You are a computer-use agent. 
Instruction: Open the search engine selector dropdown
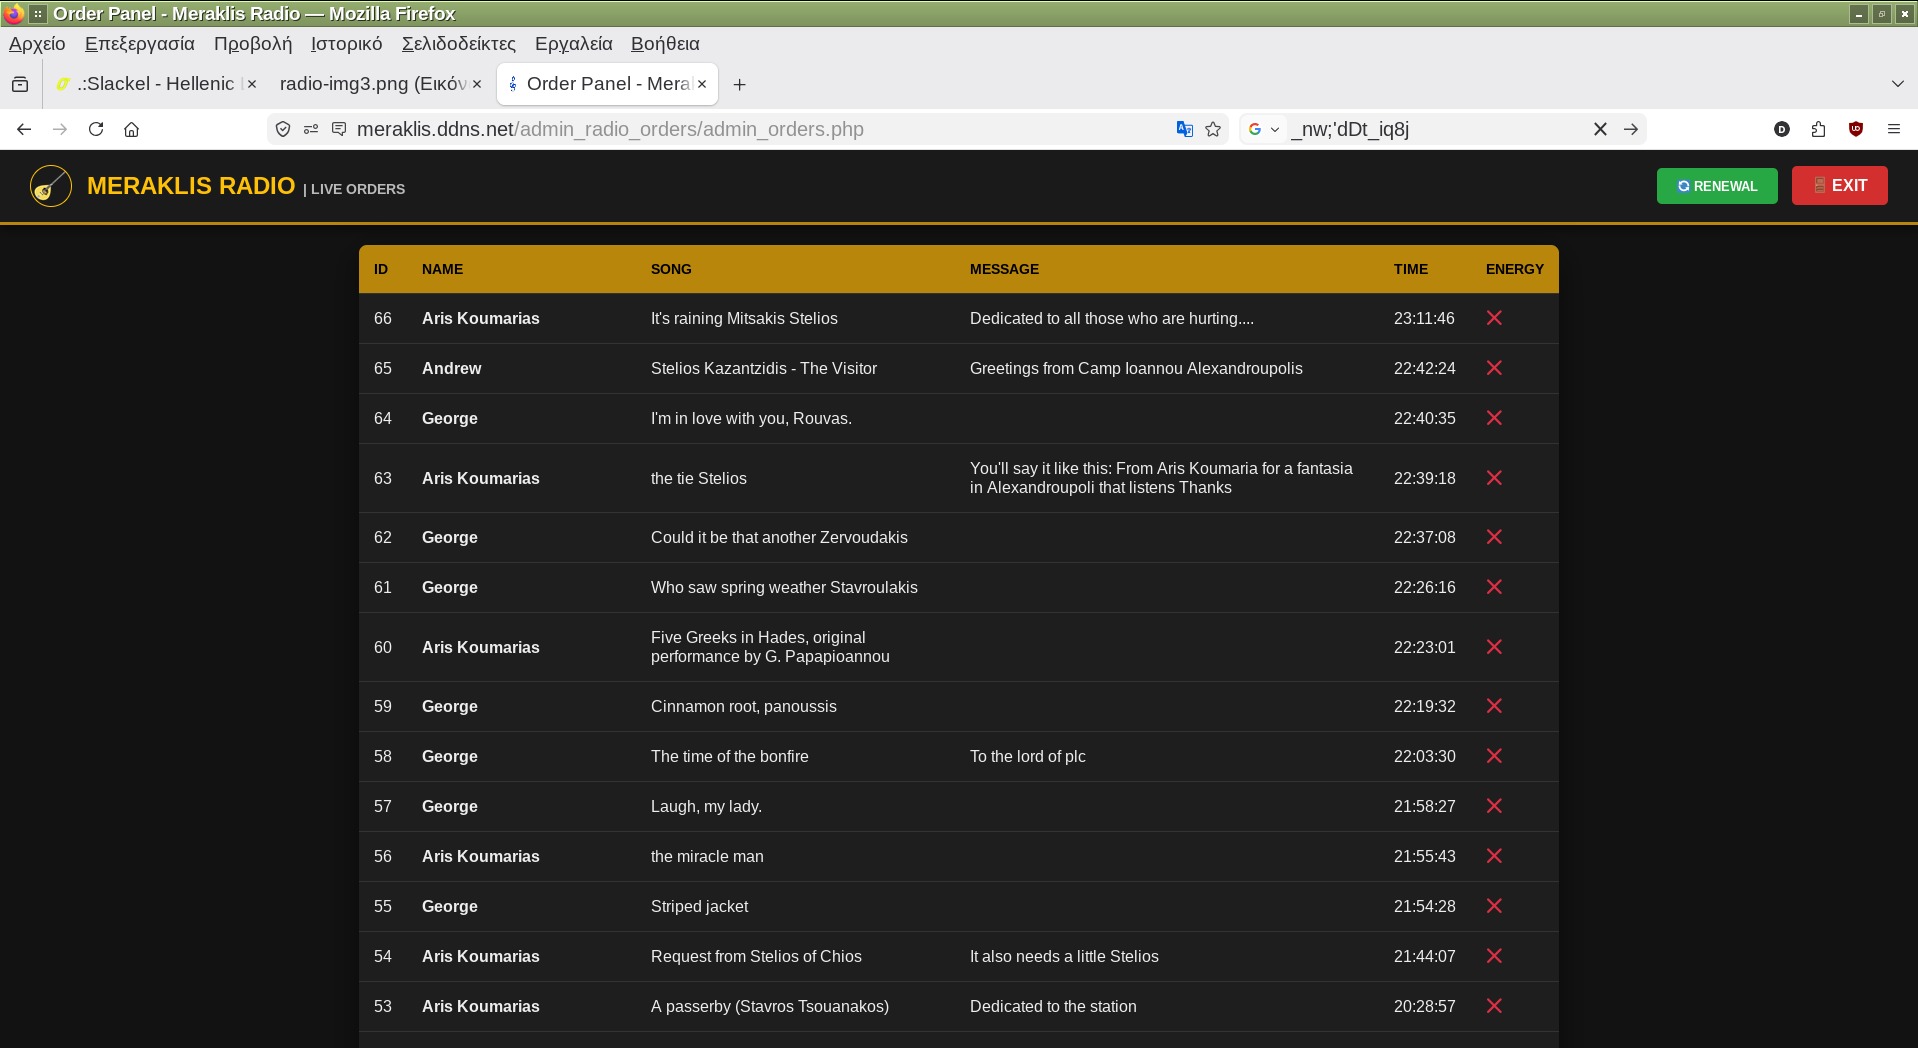pos(1264,129)
